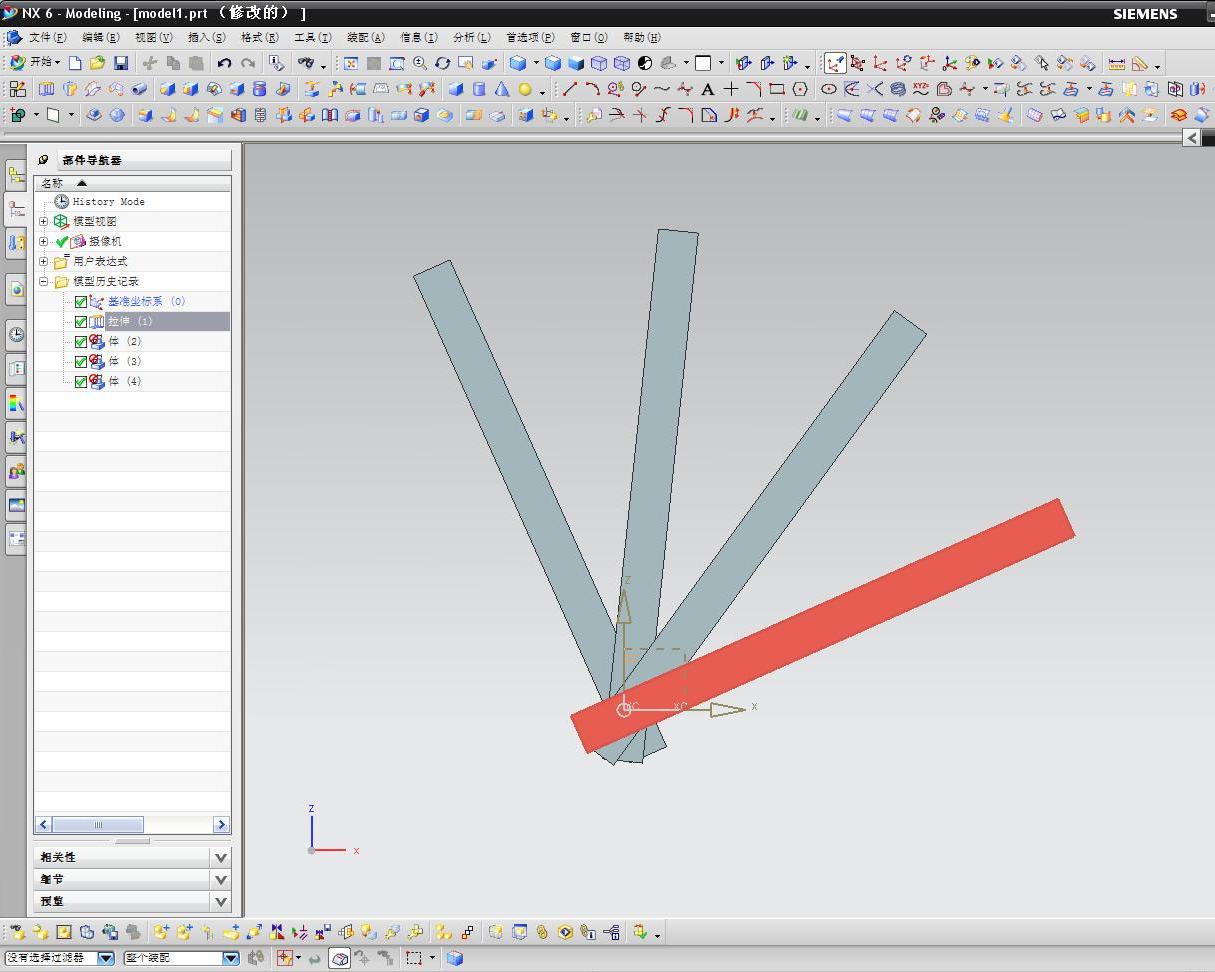
Task: Click the Measure Distance ruler icon
Action: tap(1117, 63)
